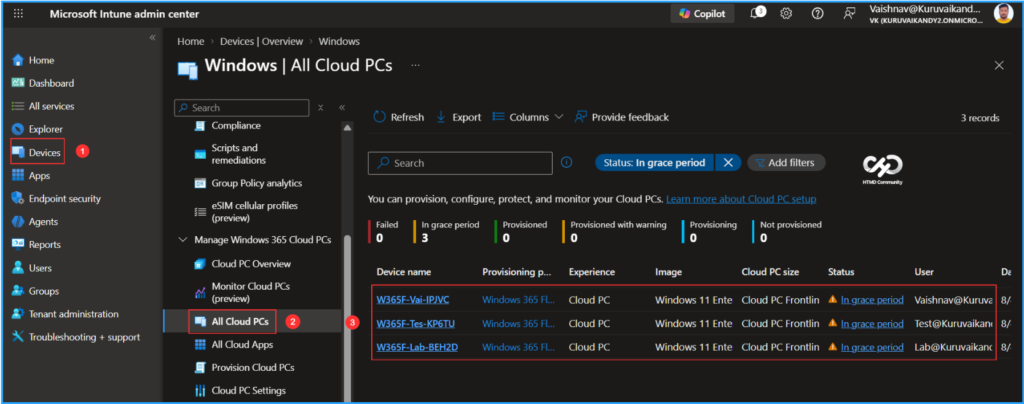This screenshot has width=1024, height=404.
Task: Click the 'In grace period' count tile
Action: [x=447, y=231]
